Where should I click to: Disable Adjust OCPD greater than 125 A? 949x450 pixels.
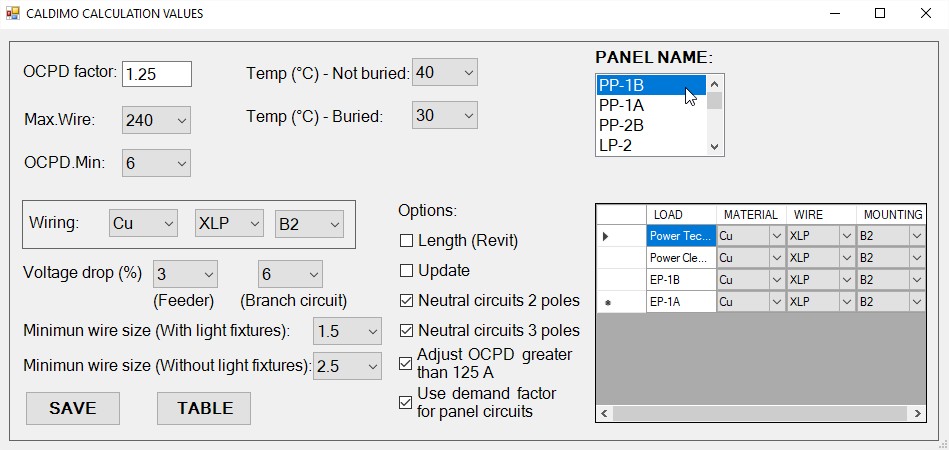tap(406, 363)
